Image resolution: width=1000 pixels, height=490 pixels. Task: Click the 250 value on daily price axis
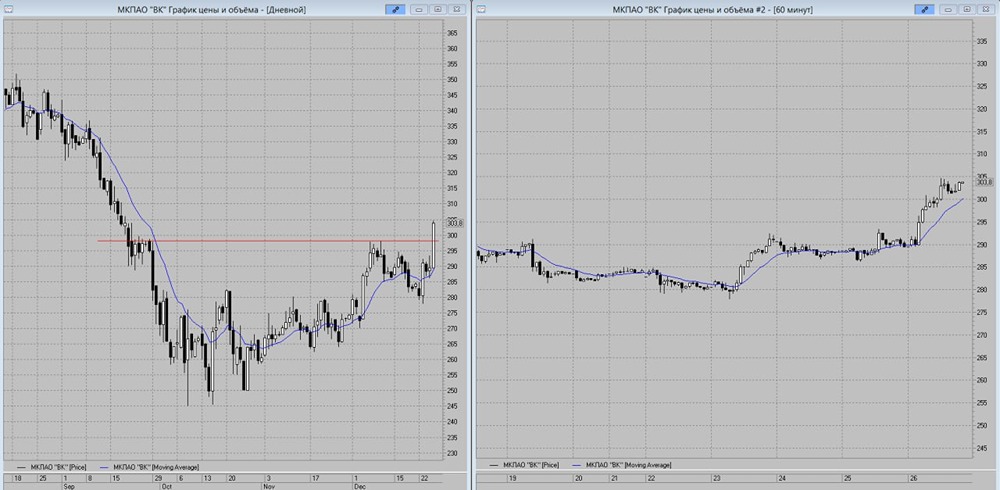pos(452,391)
